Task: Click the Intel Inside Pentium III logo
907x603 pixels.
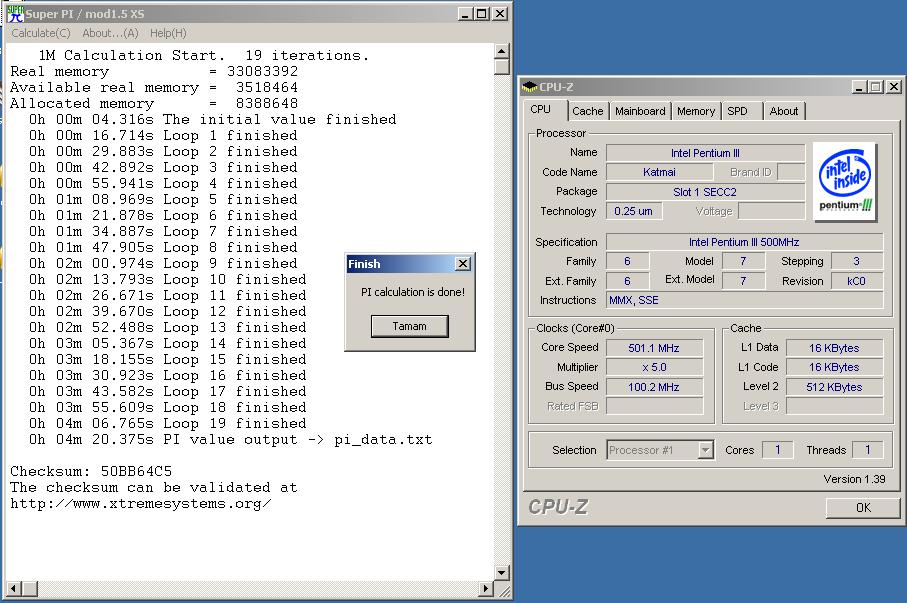Action: pyautogui.click(x=845, y=182)
